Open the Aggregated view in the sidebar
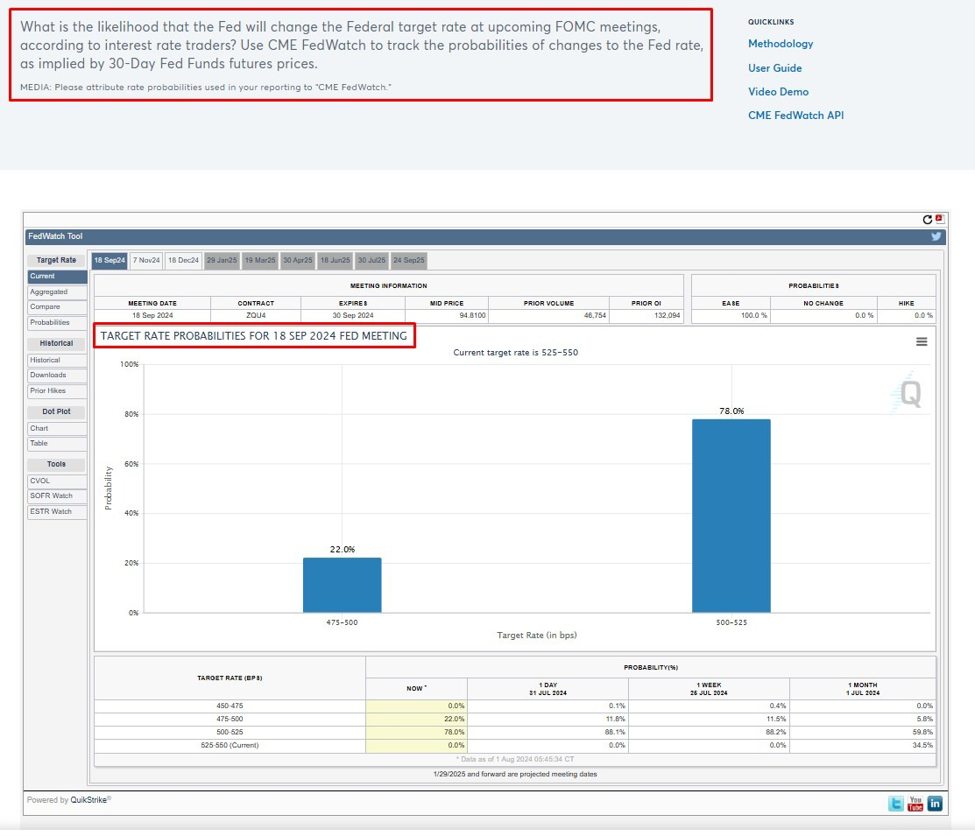The width and height of the screenshot is (975, 836). tap(56, 292)
